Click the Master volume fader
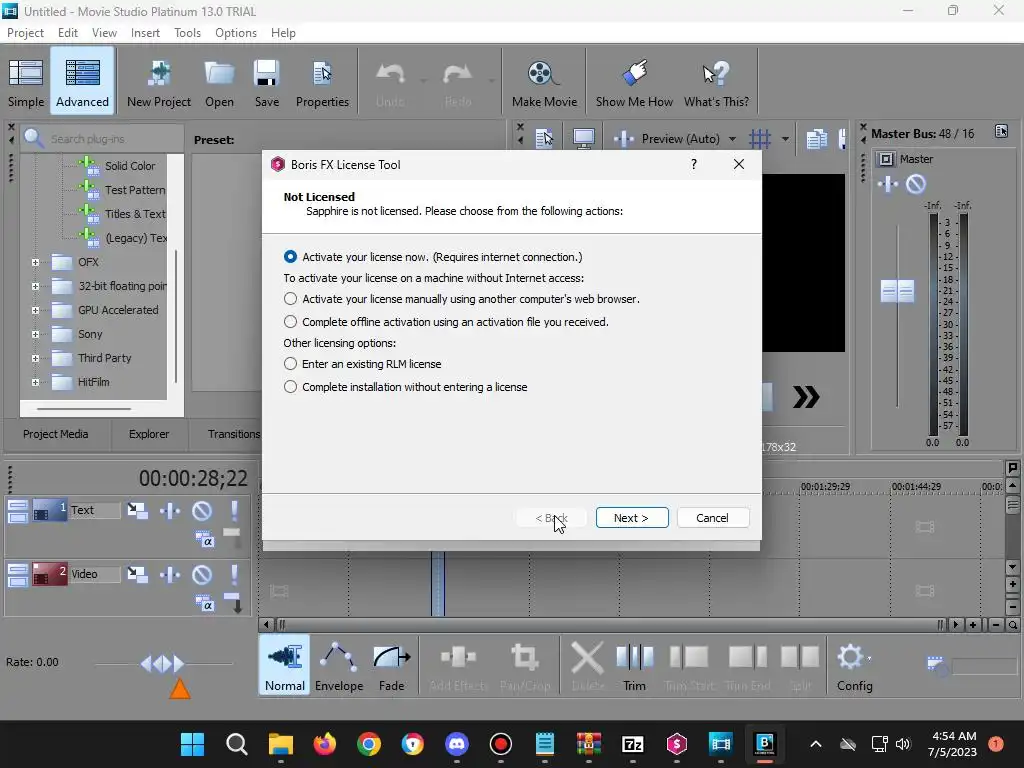 coord(897,291)
